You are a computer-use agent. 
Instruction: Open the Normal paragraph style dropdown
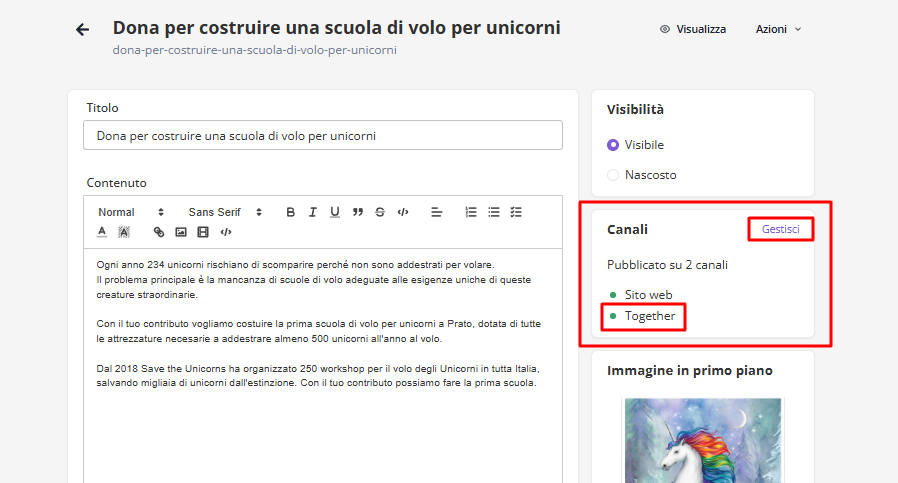130,212
